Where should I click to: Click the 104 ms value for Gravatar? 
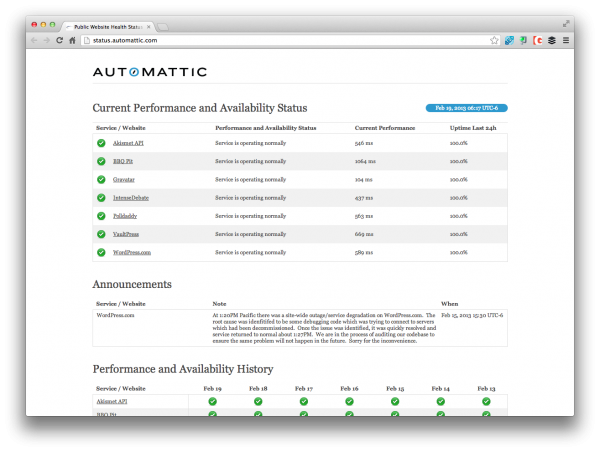pos(364,179)
